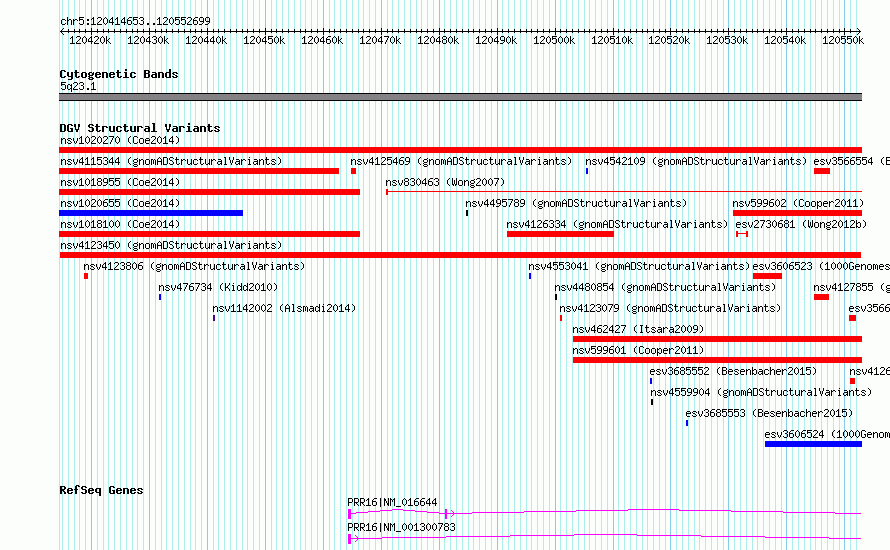
Task: Open the PRR16|NM_016644 gene label
Action: (392, 502)
